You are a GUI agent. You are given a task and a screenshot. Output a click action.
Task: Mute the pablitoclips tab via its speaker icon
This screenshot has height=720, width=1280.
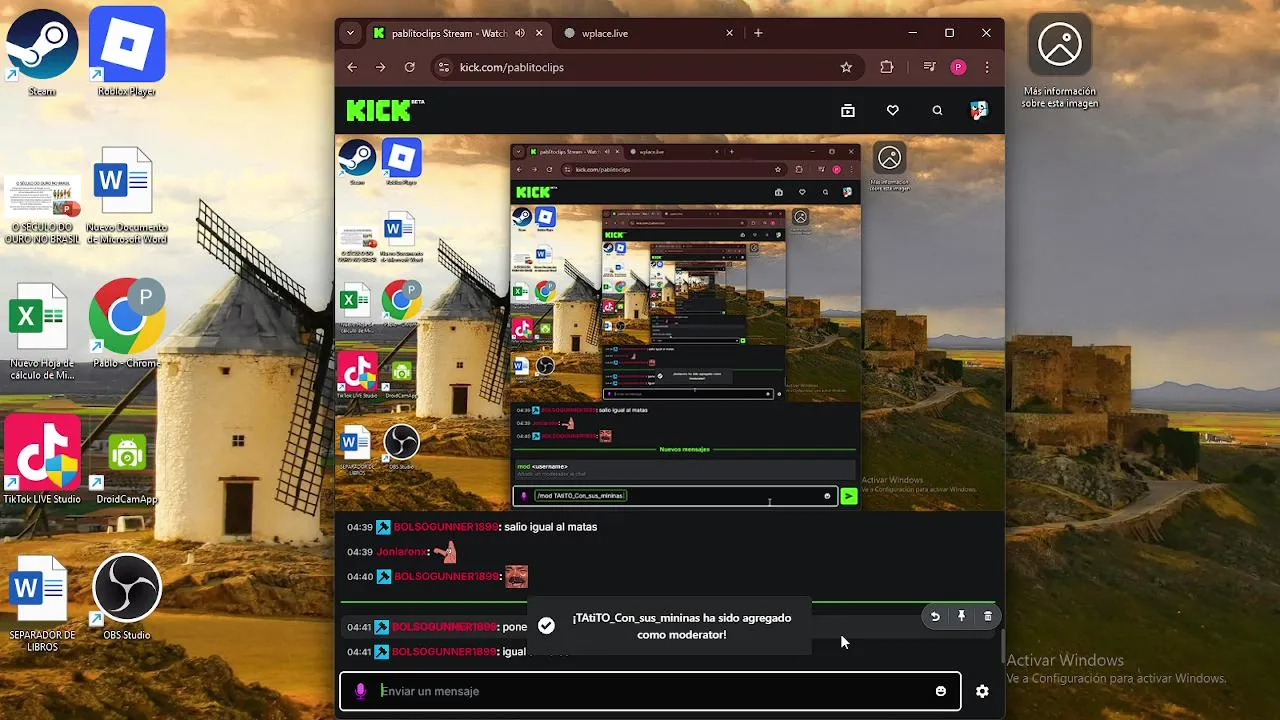520,33
